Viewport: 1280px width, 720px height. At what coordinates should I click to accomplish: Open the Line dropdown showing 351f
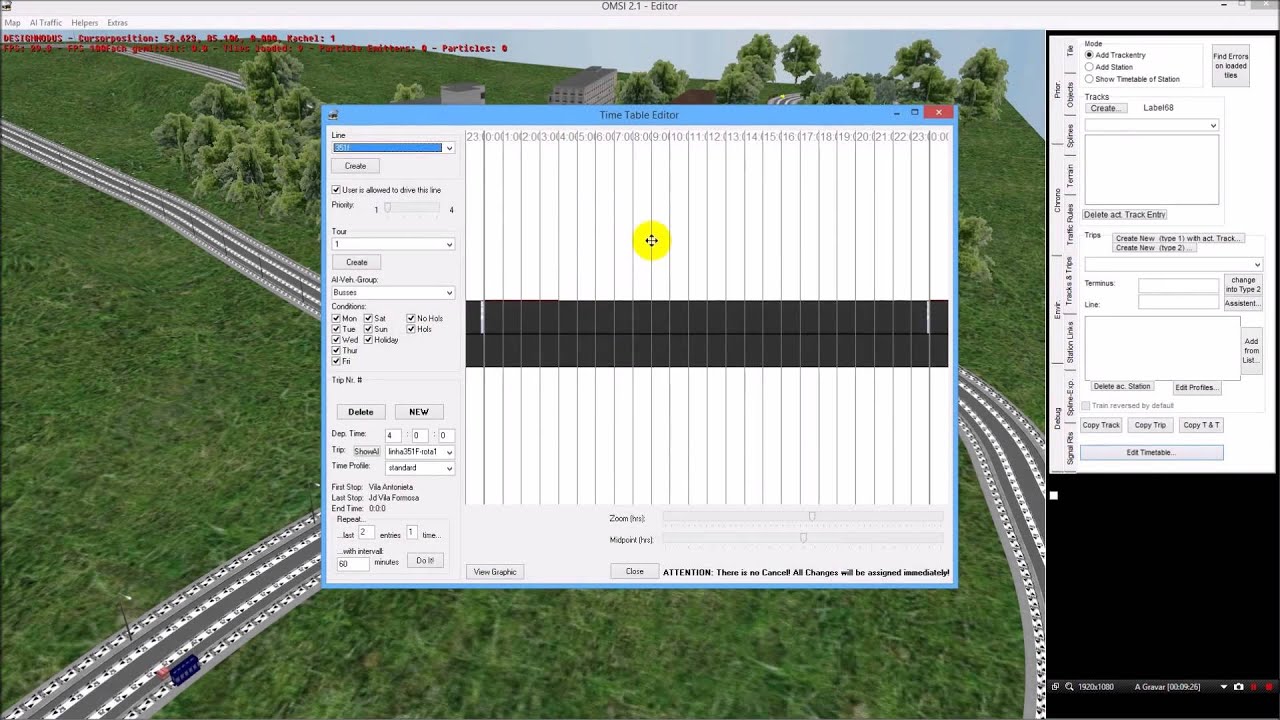tap(393, 148)
